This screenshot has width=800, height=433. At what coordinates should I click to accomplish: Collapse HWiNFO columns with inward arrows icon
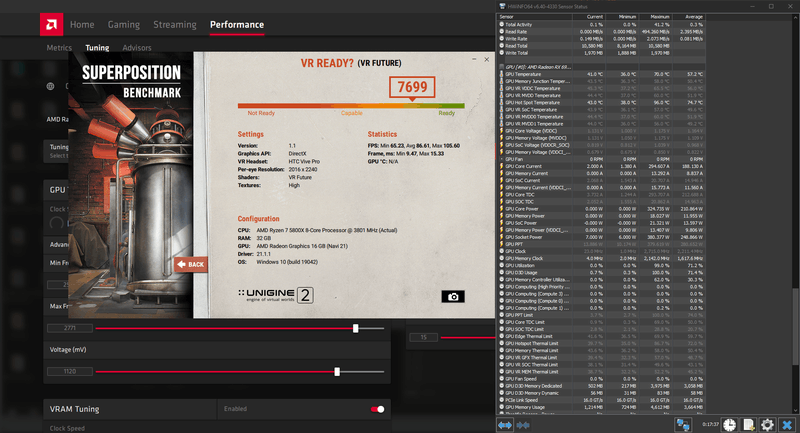(x=523, y=424)
